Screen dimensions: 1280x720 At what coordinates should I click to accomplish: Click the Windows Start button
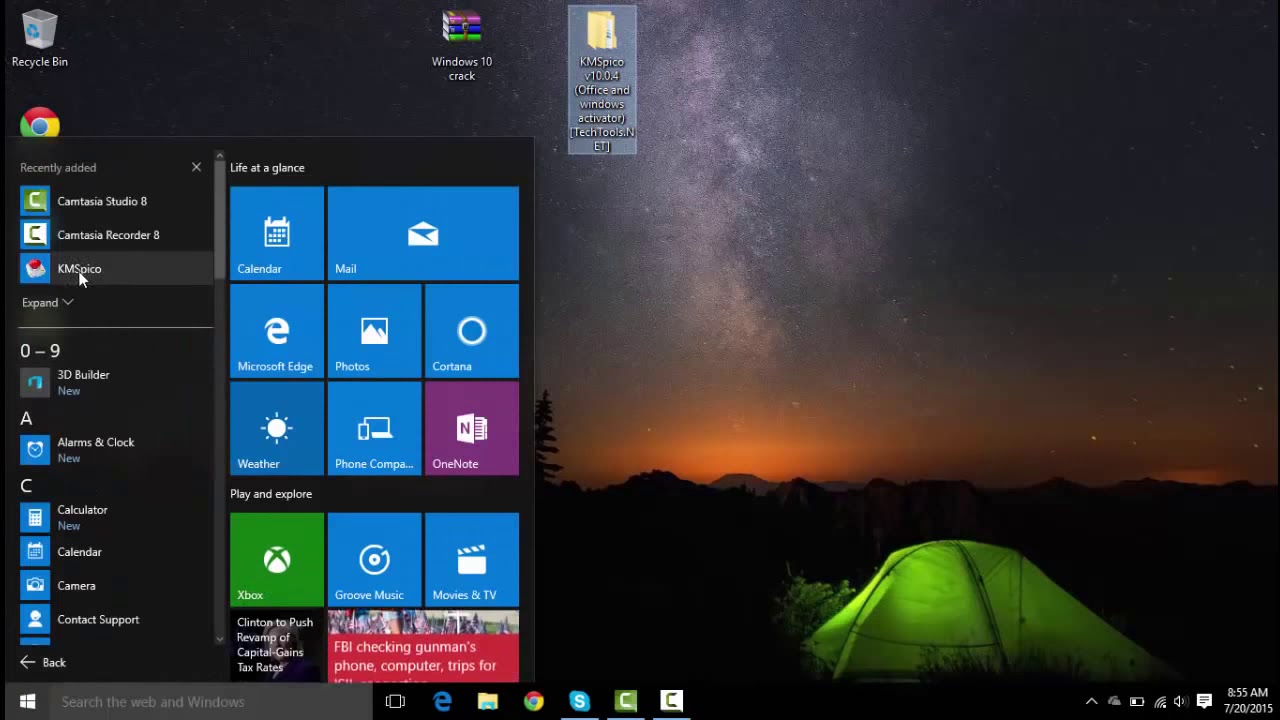(x=27, y=701)
